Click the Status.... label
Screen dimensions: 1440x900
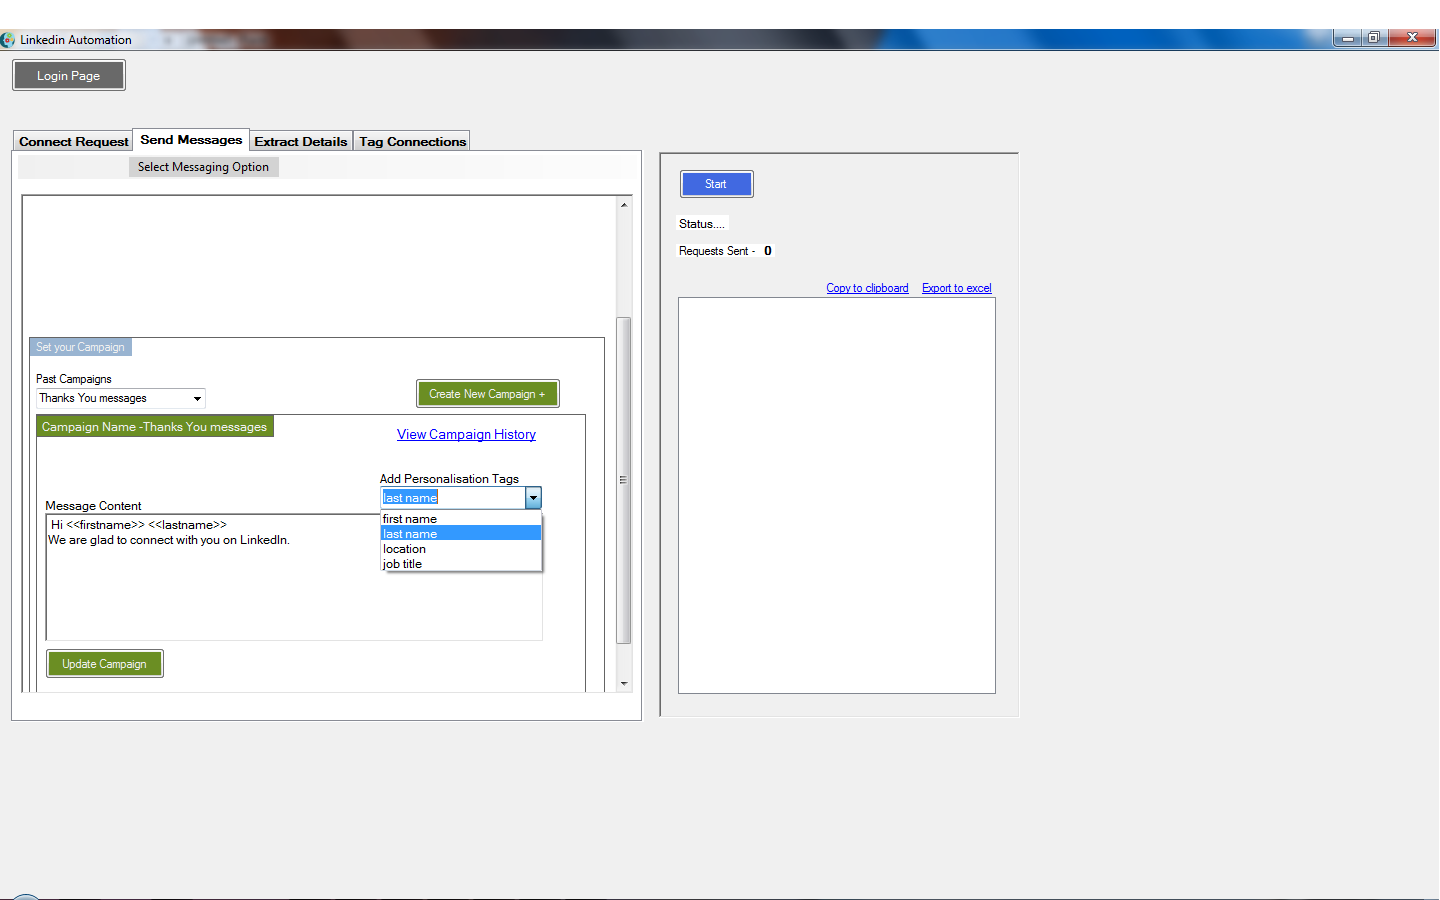point(702,224)
